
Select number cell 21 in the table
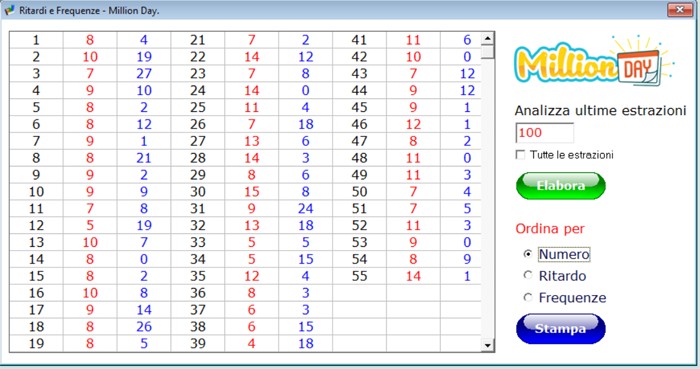(198, 40)
